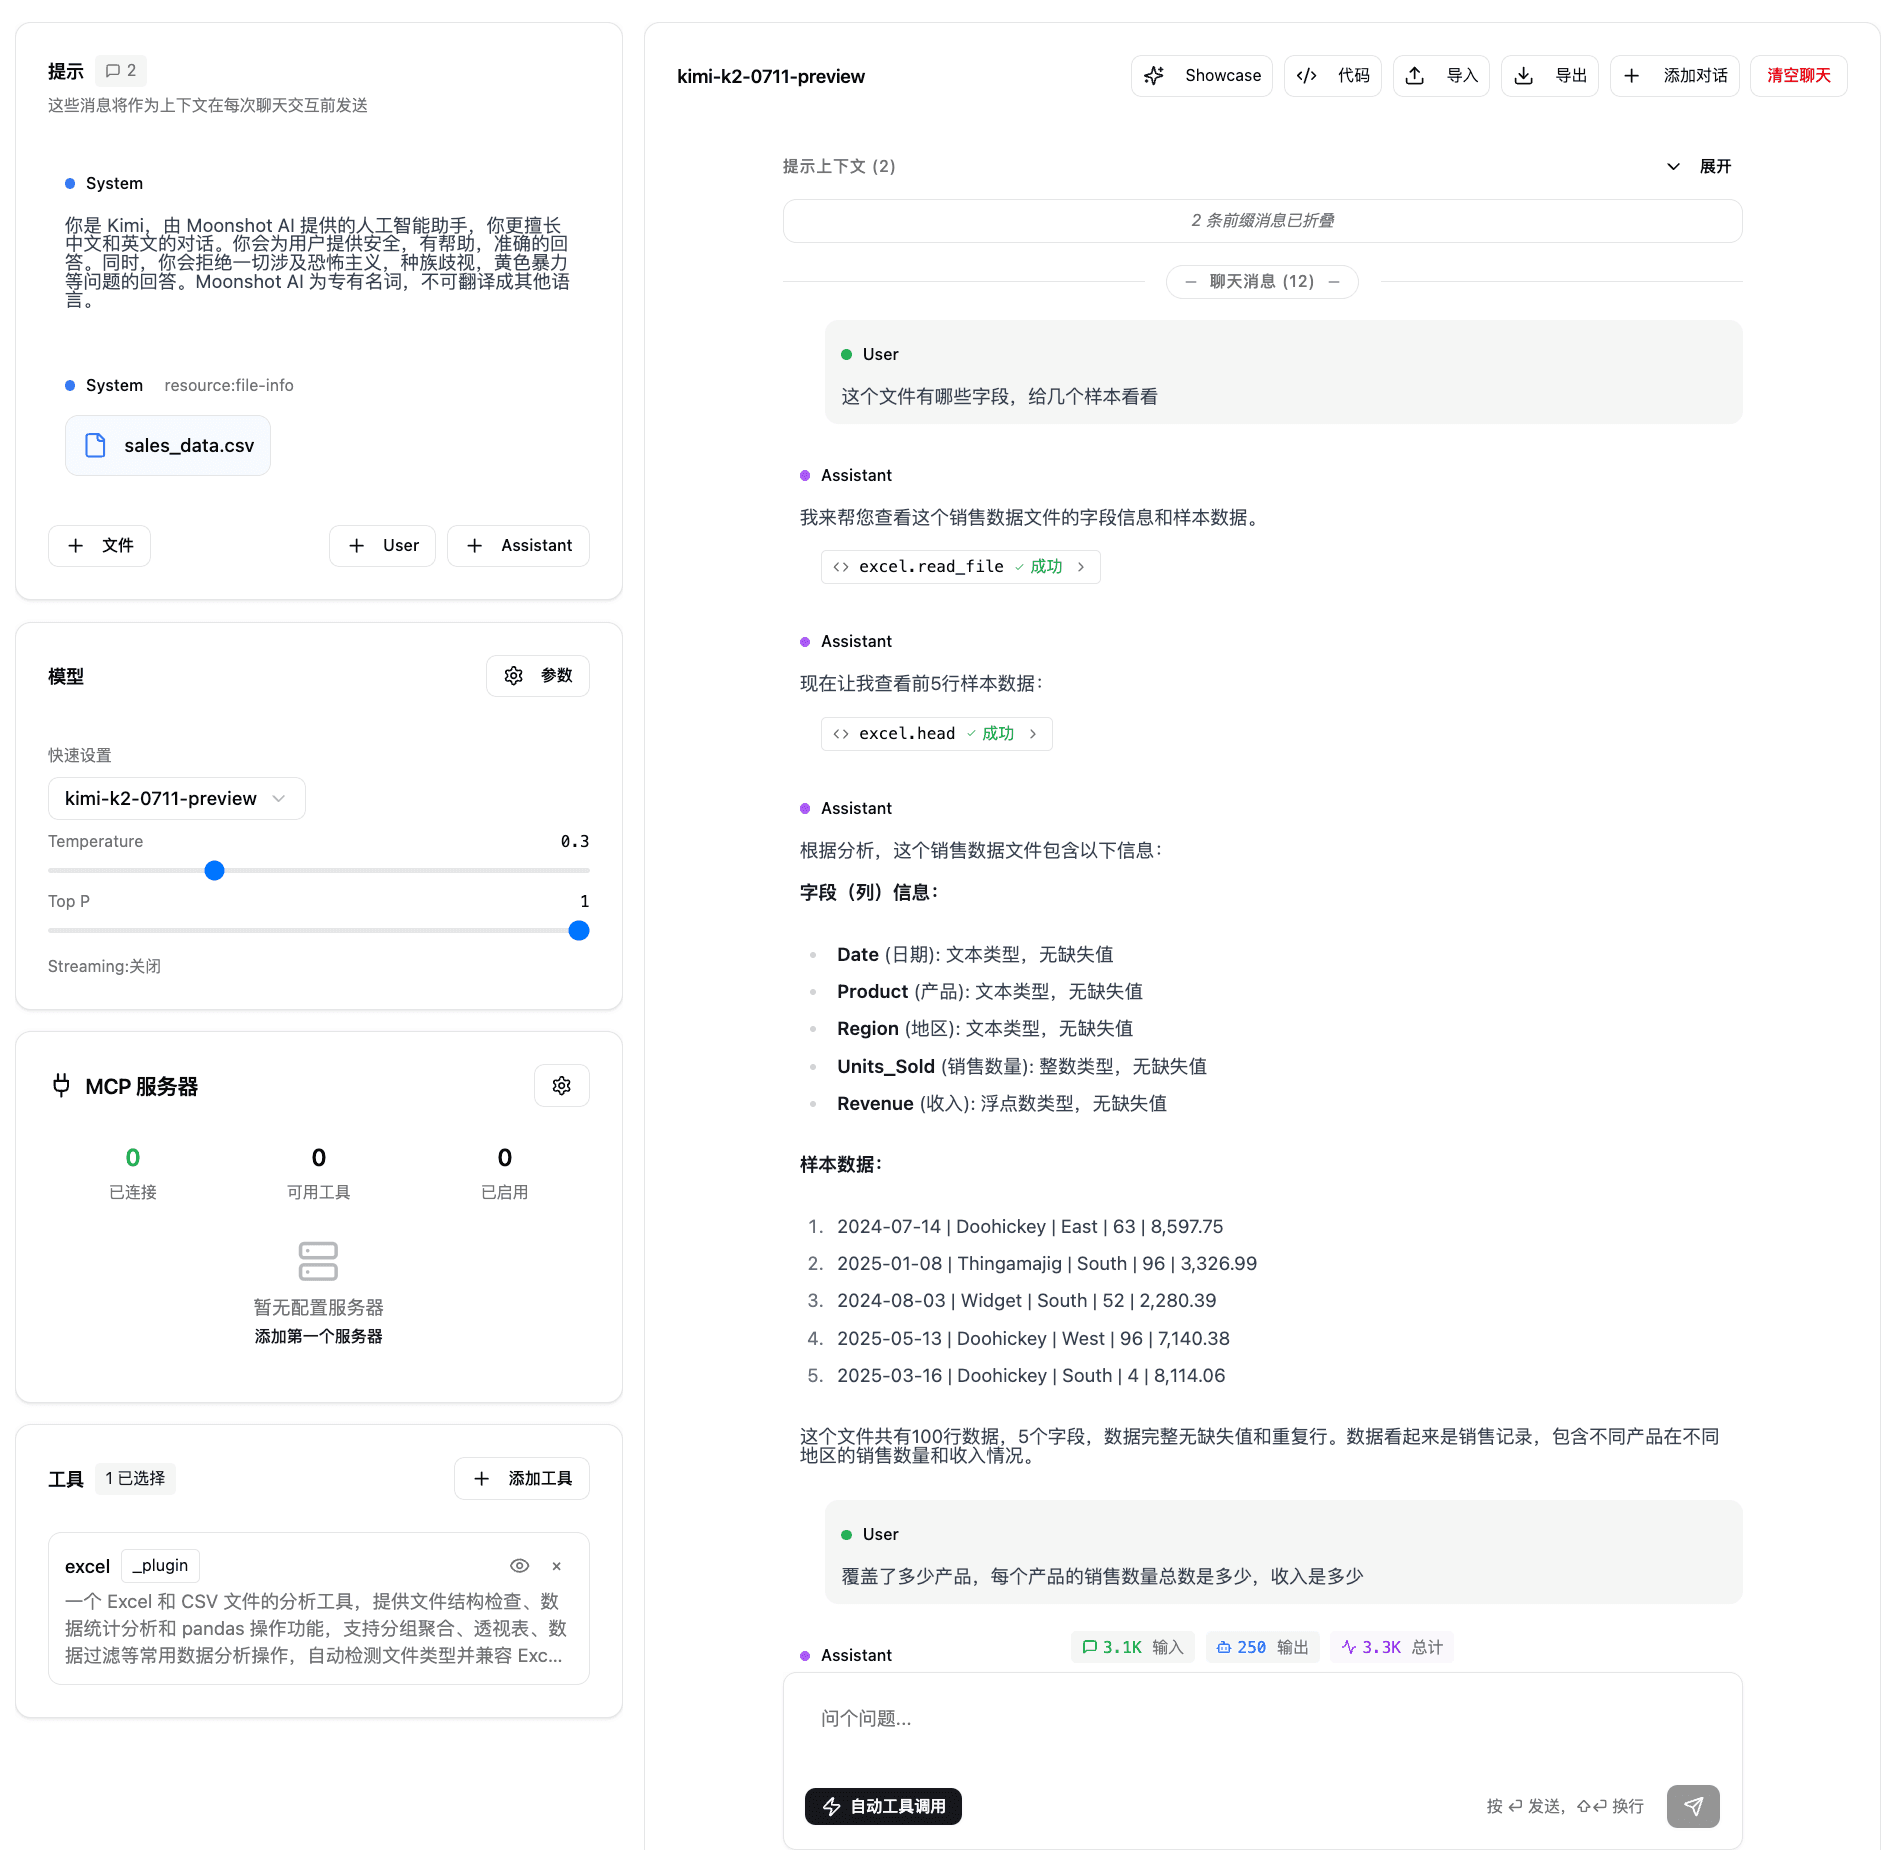Expand the prompt context section
1894x1850 pixels.
coord(1699,166)
